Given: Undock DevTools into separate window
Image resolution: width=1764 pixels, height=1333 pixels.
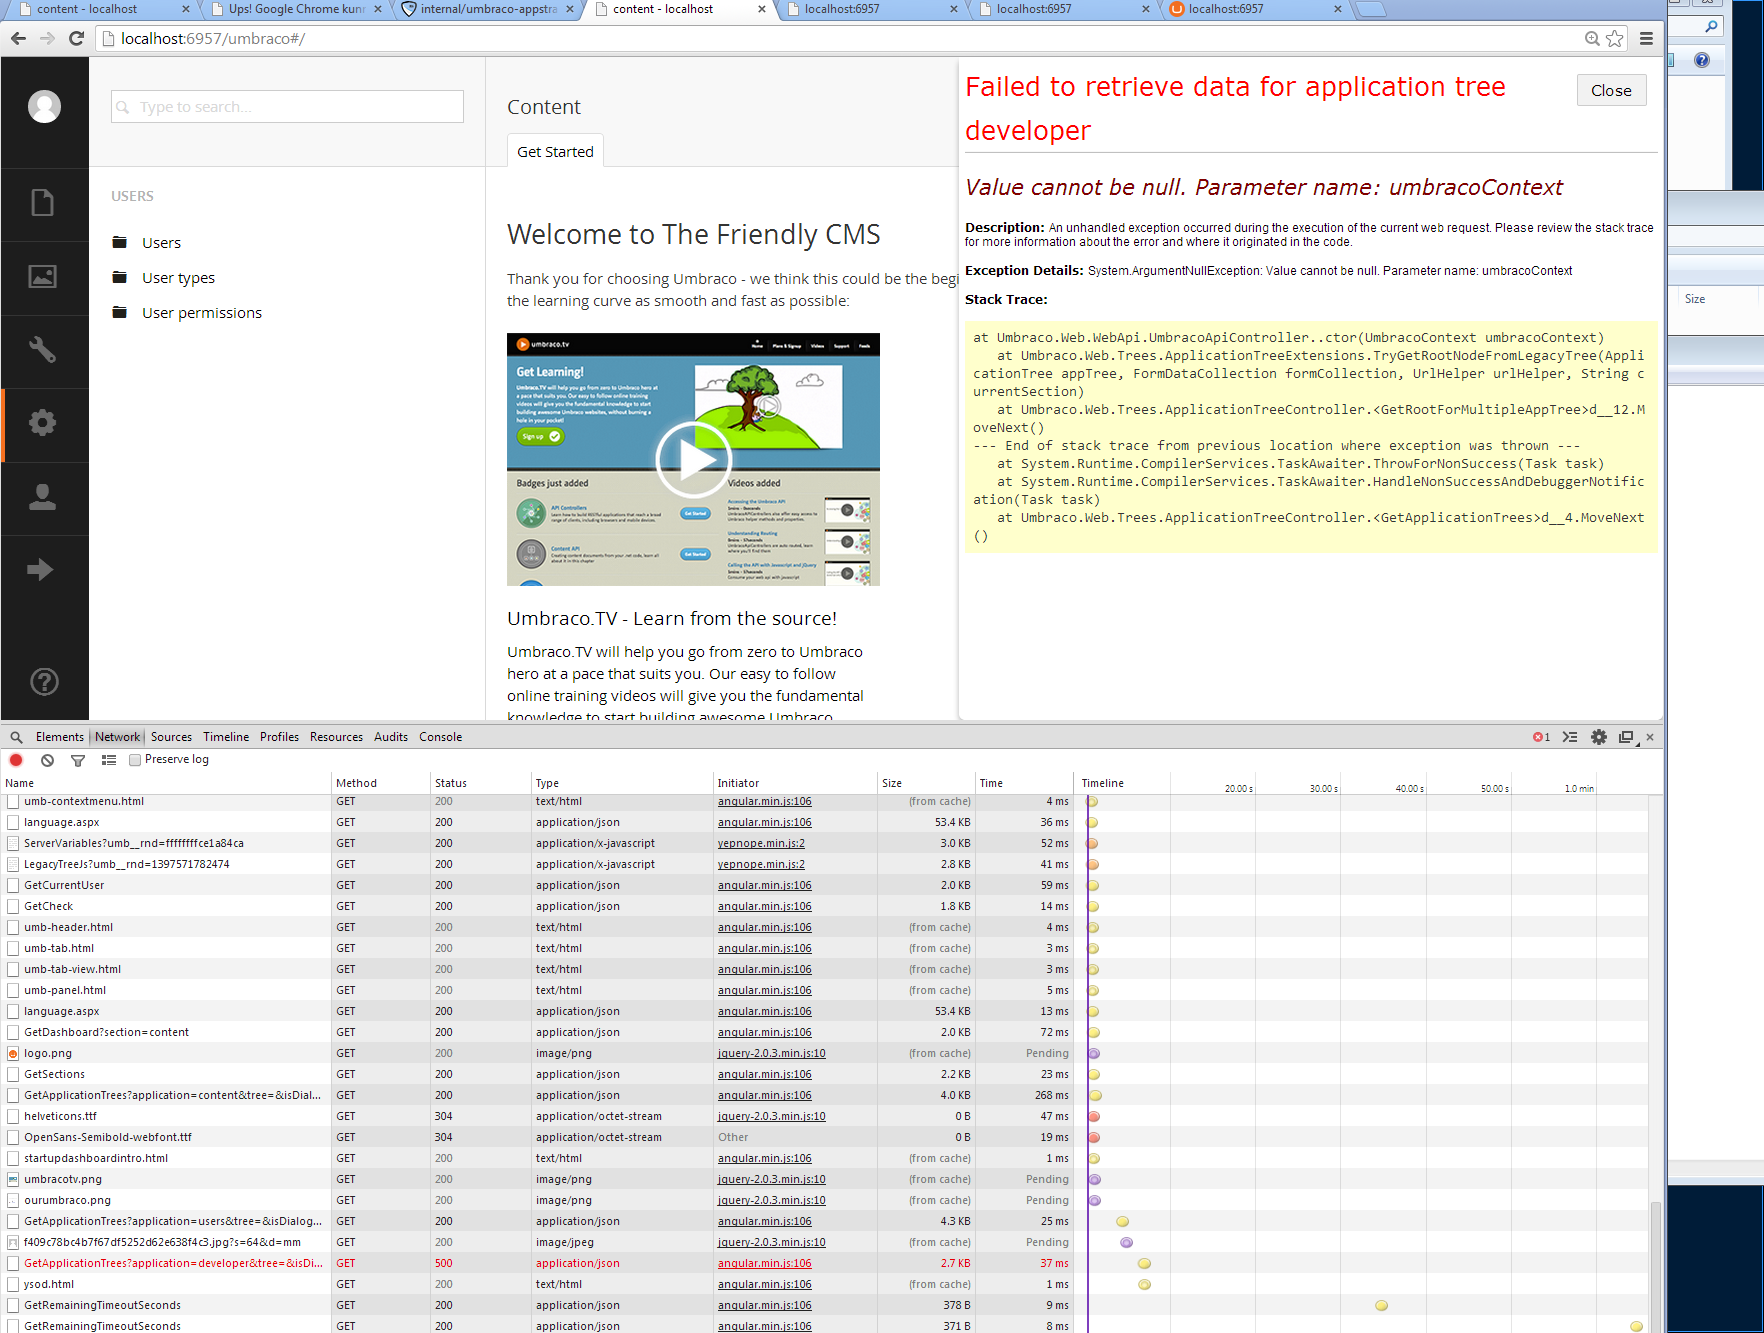Looking at the screenshot, I should (1627, 737).
